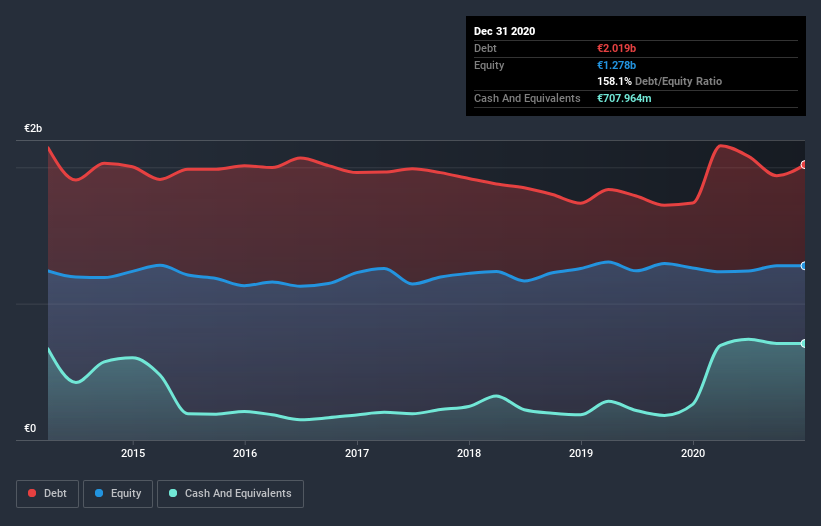Click the 2016 x-axis label
Viewport: 821px width, 526px height.
245,453
